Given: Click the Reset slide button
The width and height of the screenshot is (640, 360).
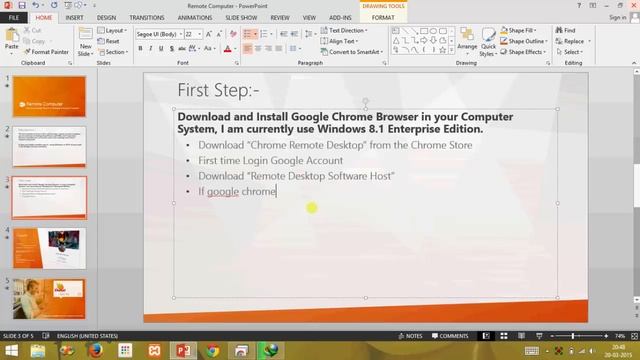Looking at the screenshot, I should [x=109, y=41].
